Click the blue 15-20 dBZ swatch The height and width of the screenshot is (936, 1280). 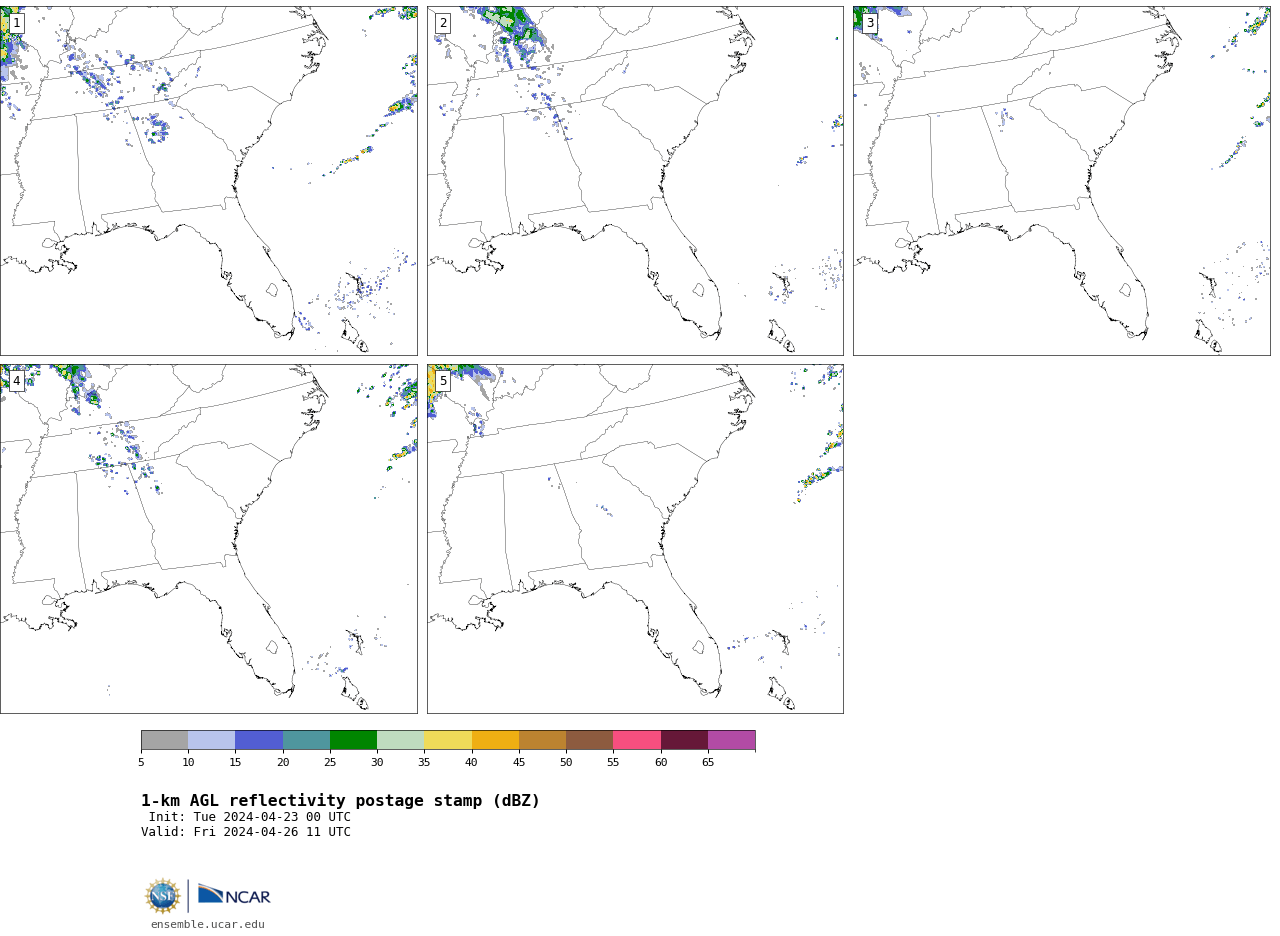(x=259, y=740)
